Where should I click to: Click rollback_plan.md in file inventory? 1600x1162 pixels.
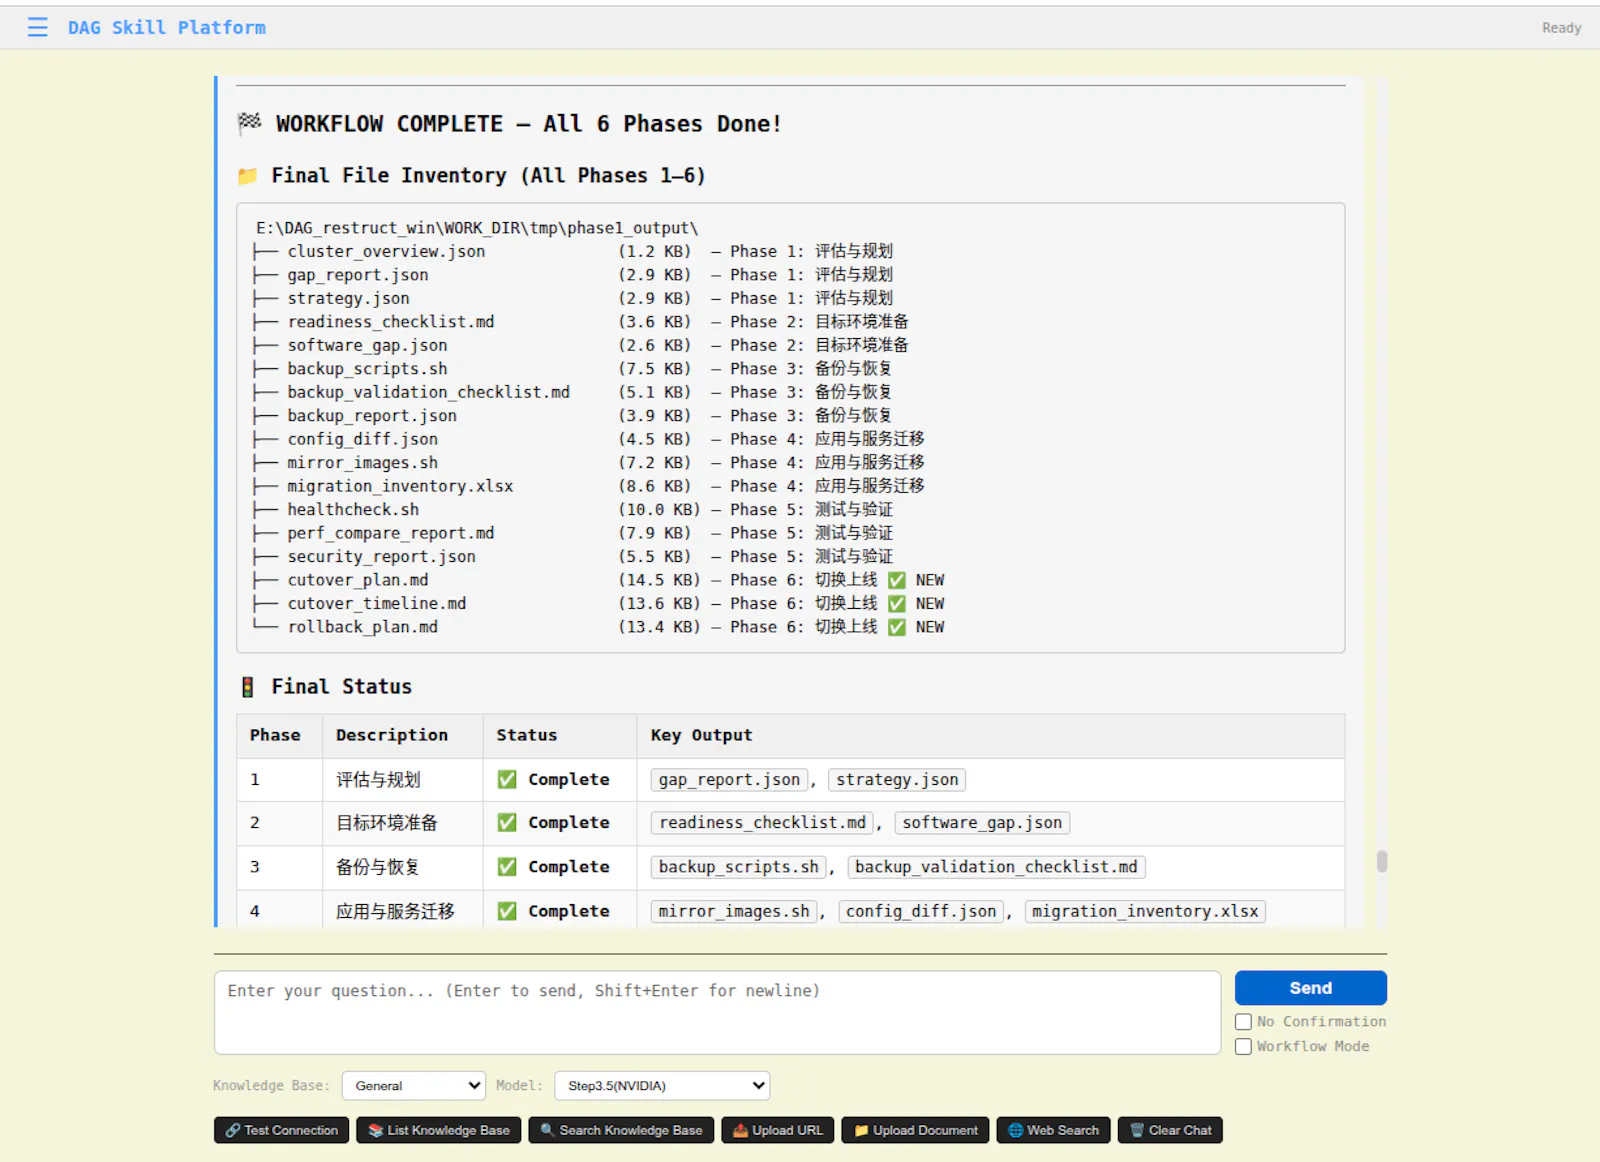pyautogui.click(x=362, y=628)
